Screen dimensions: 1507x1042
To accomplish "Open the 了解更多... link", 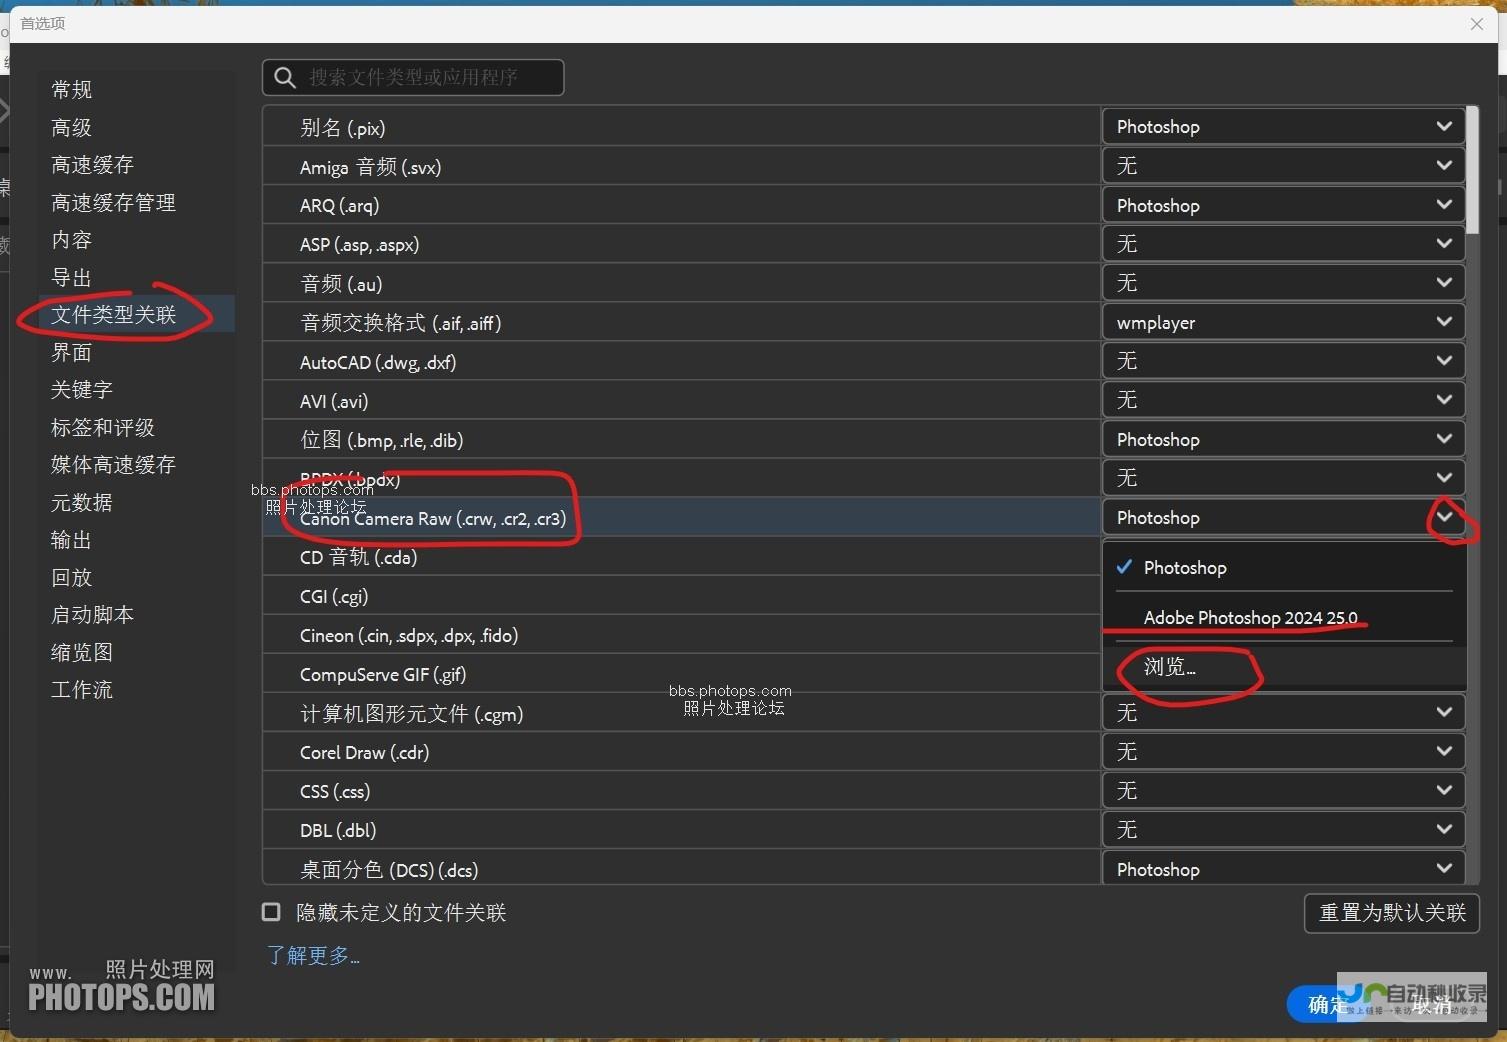I will tap(313, 956).
